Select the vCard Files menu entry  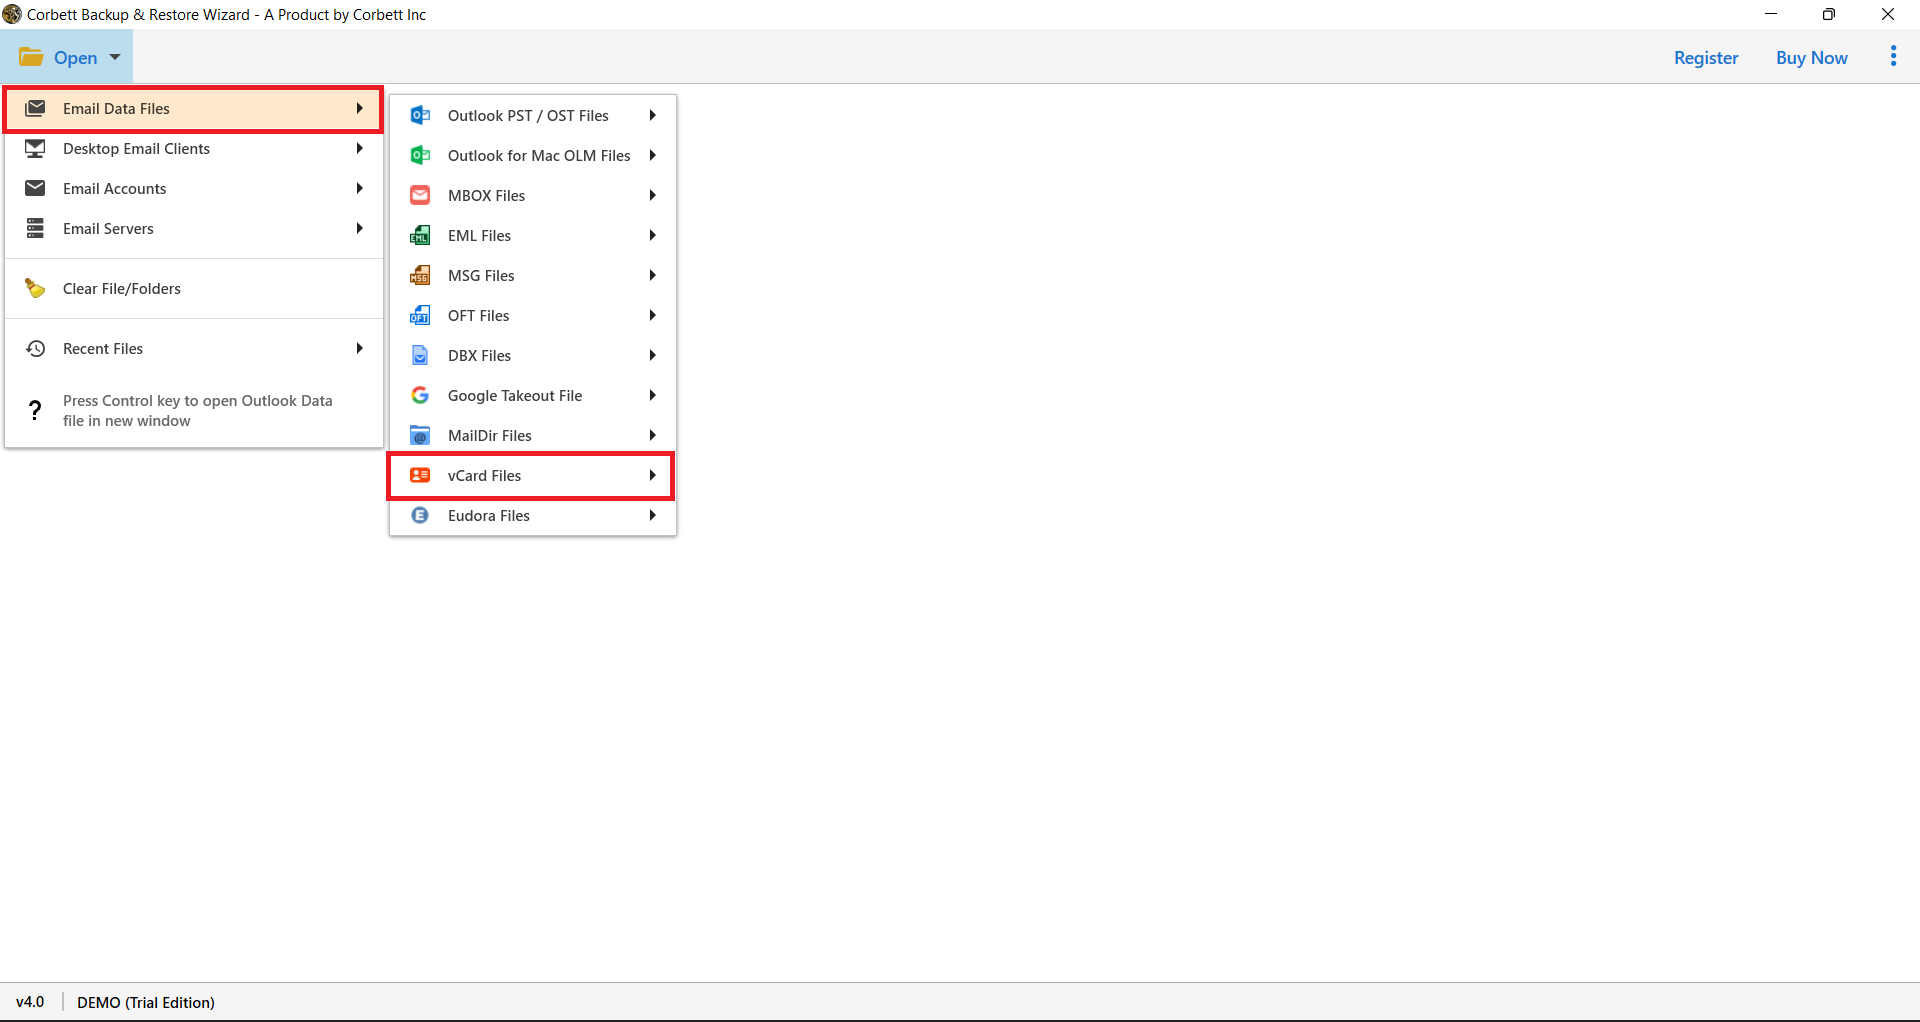(x=532, y=475)
